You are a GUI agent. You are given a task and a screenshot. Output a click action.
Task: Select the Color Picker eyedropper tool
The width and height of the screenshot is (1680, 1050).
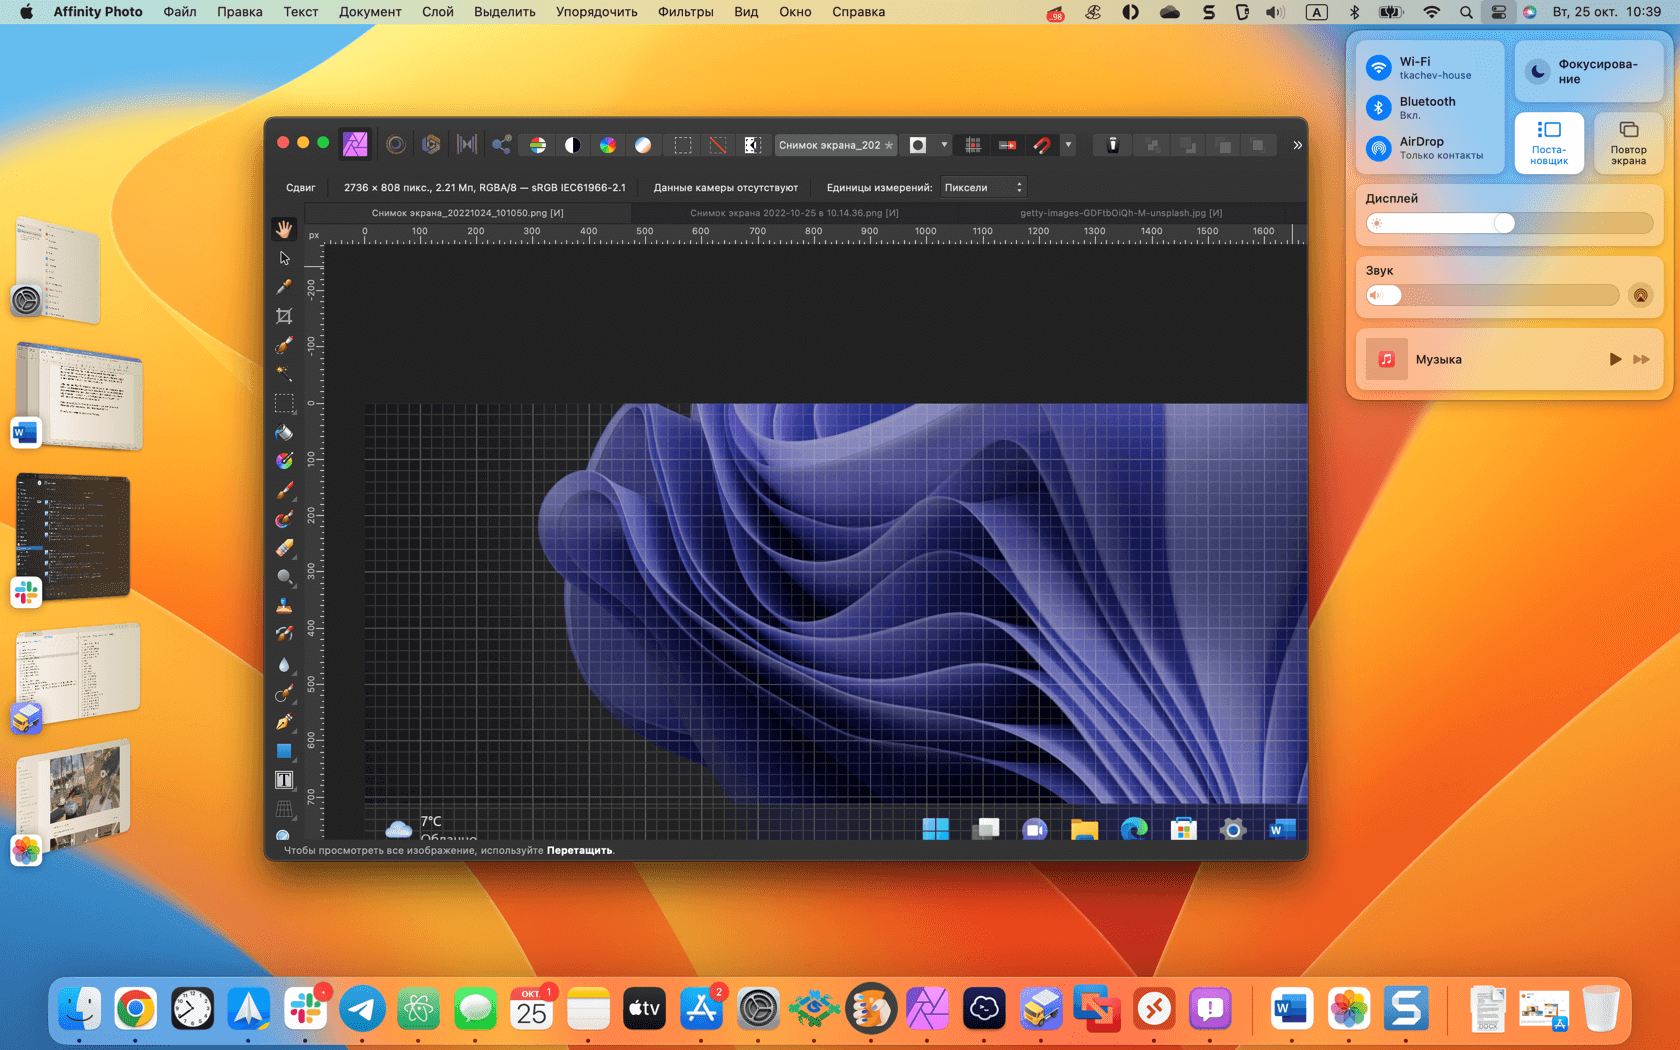[x=284, y=287]
